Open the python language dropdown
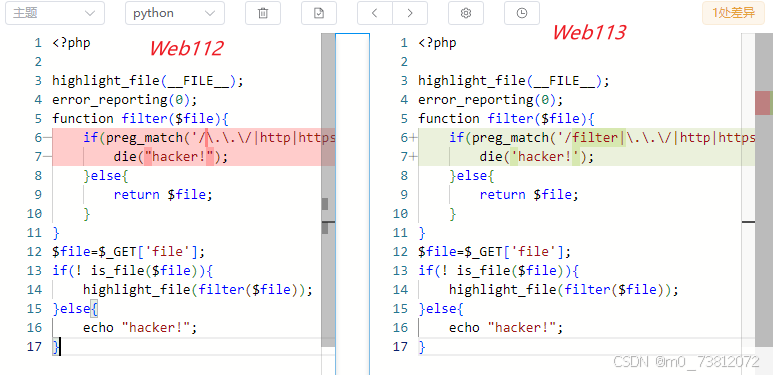This screenshot has height=375, width=773. [175, 13]
